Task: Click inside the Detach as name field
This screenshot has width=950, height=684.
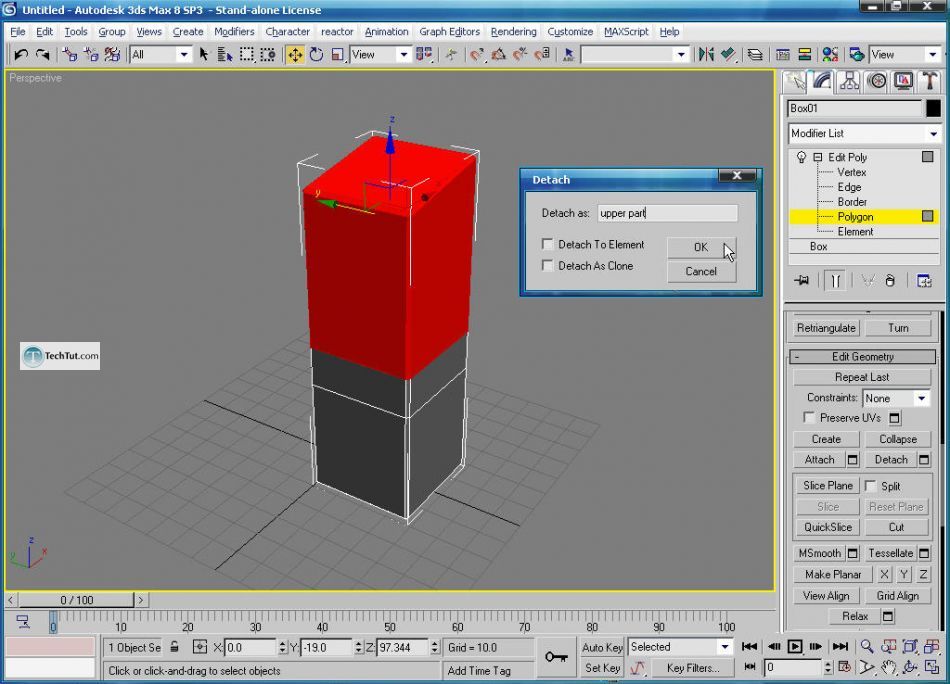Action: [x=665, y=212]
